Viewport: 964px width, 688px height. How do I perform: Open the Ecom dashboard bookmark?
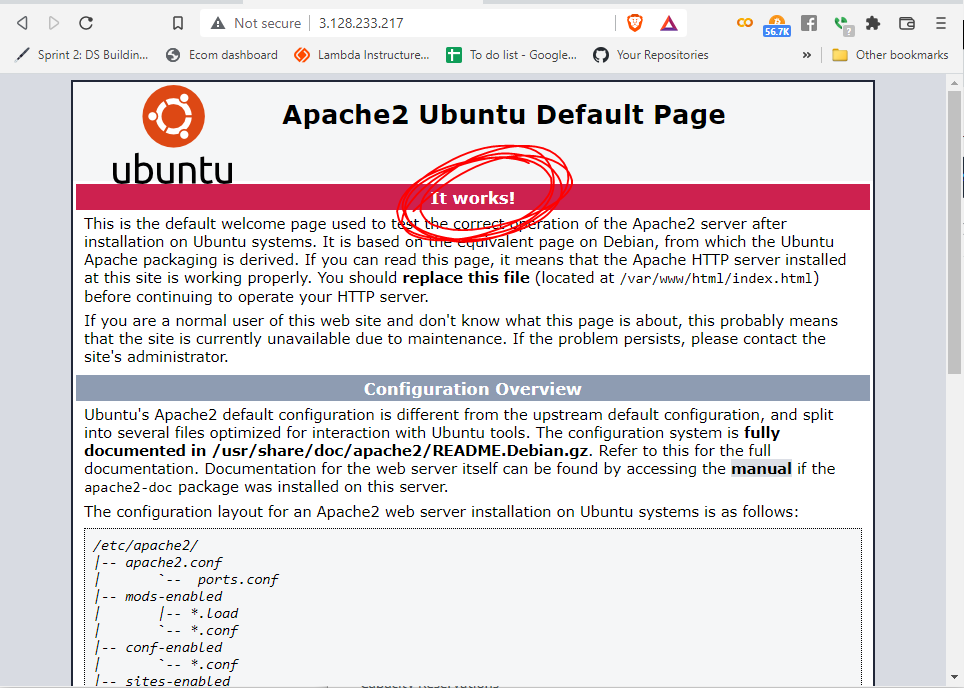222,55
